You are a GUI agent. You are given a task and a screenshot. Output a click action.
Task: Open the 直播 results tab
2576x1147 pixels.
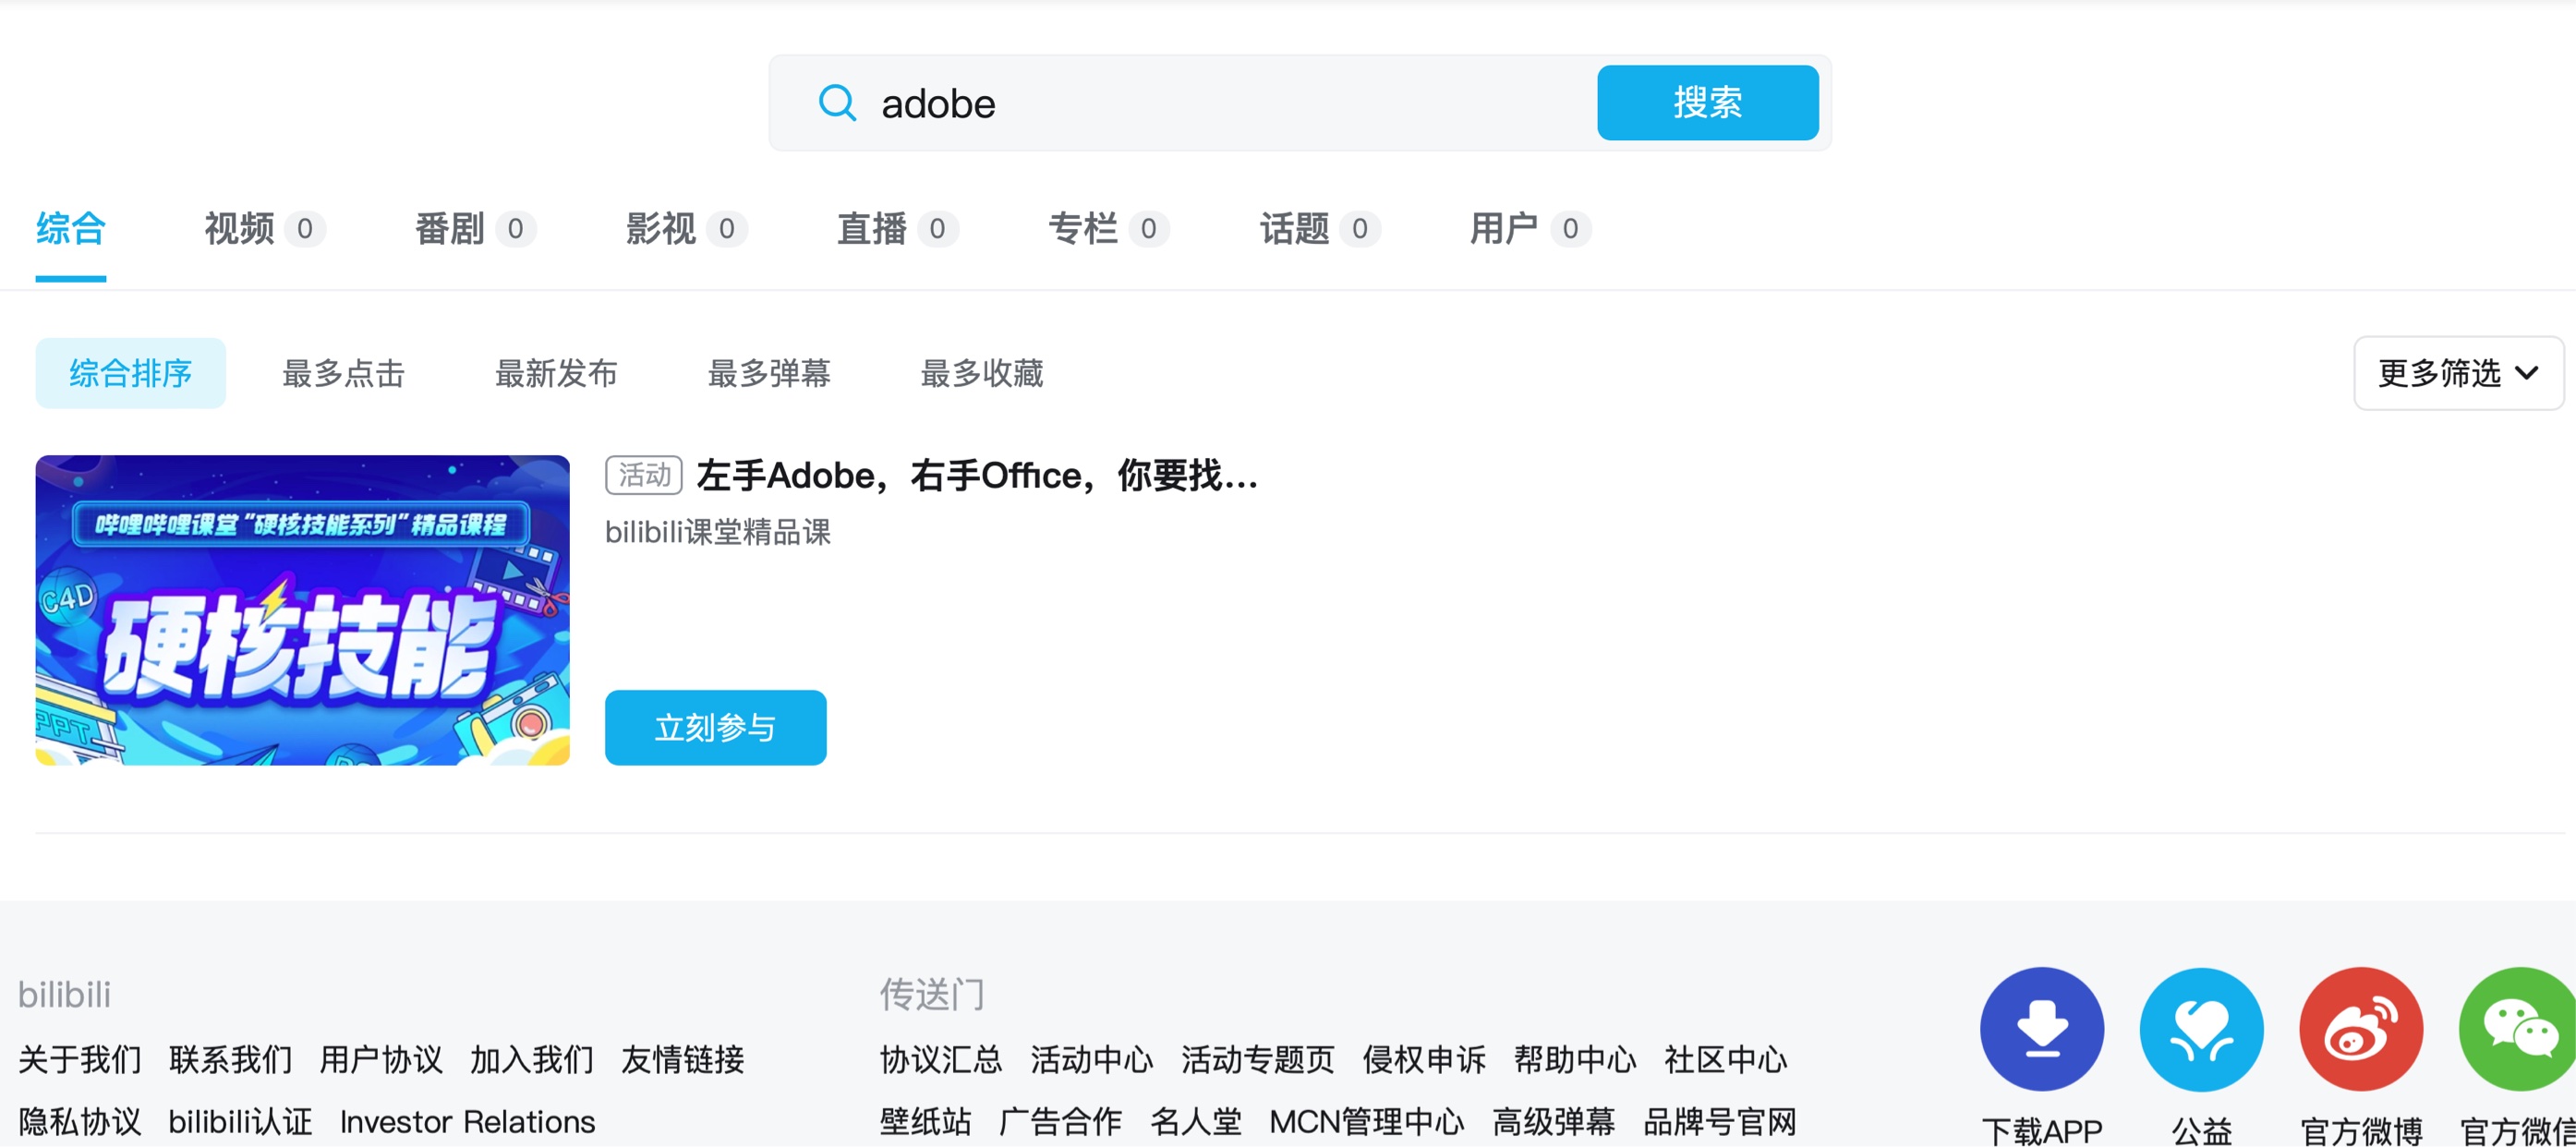(872, 229)
